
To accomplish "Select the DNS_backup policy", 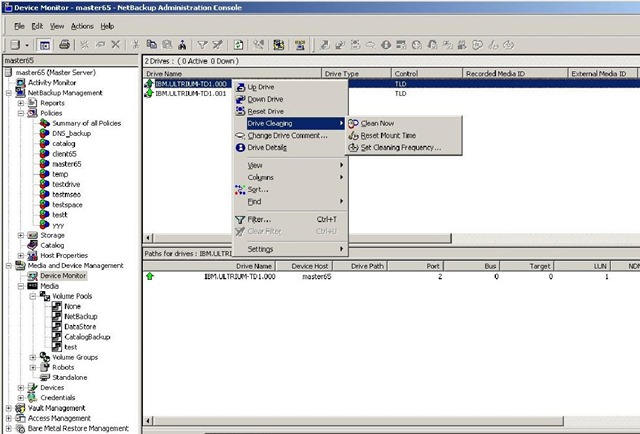I will [x=71, y=134].
